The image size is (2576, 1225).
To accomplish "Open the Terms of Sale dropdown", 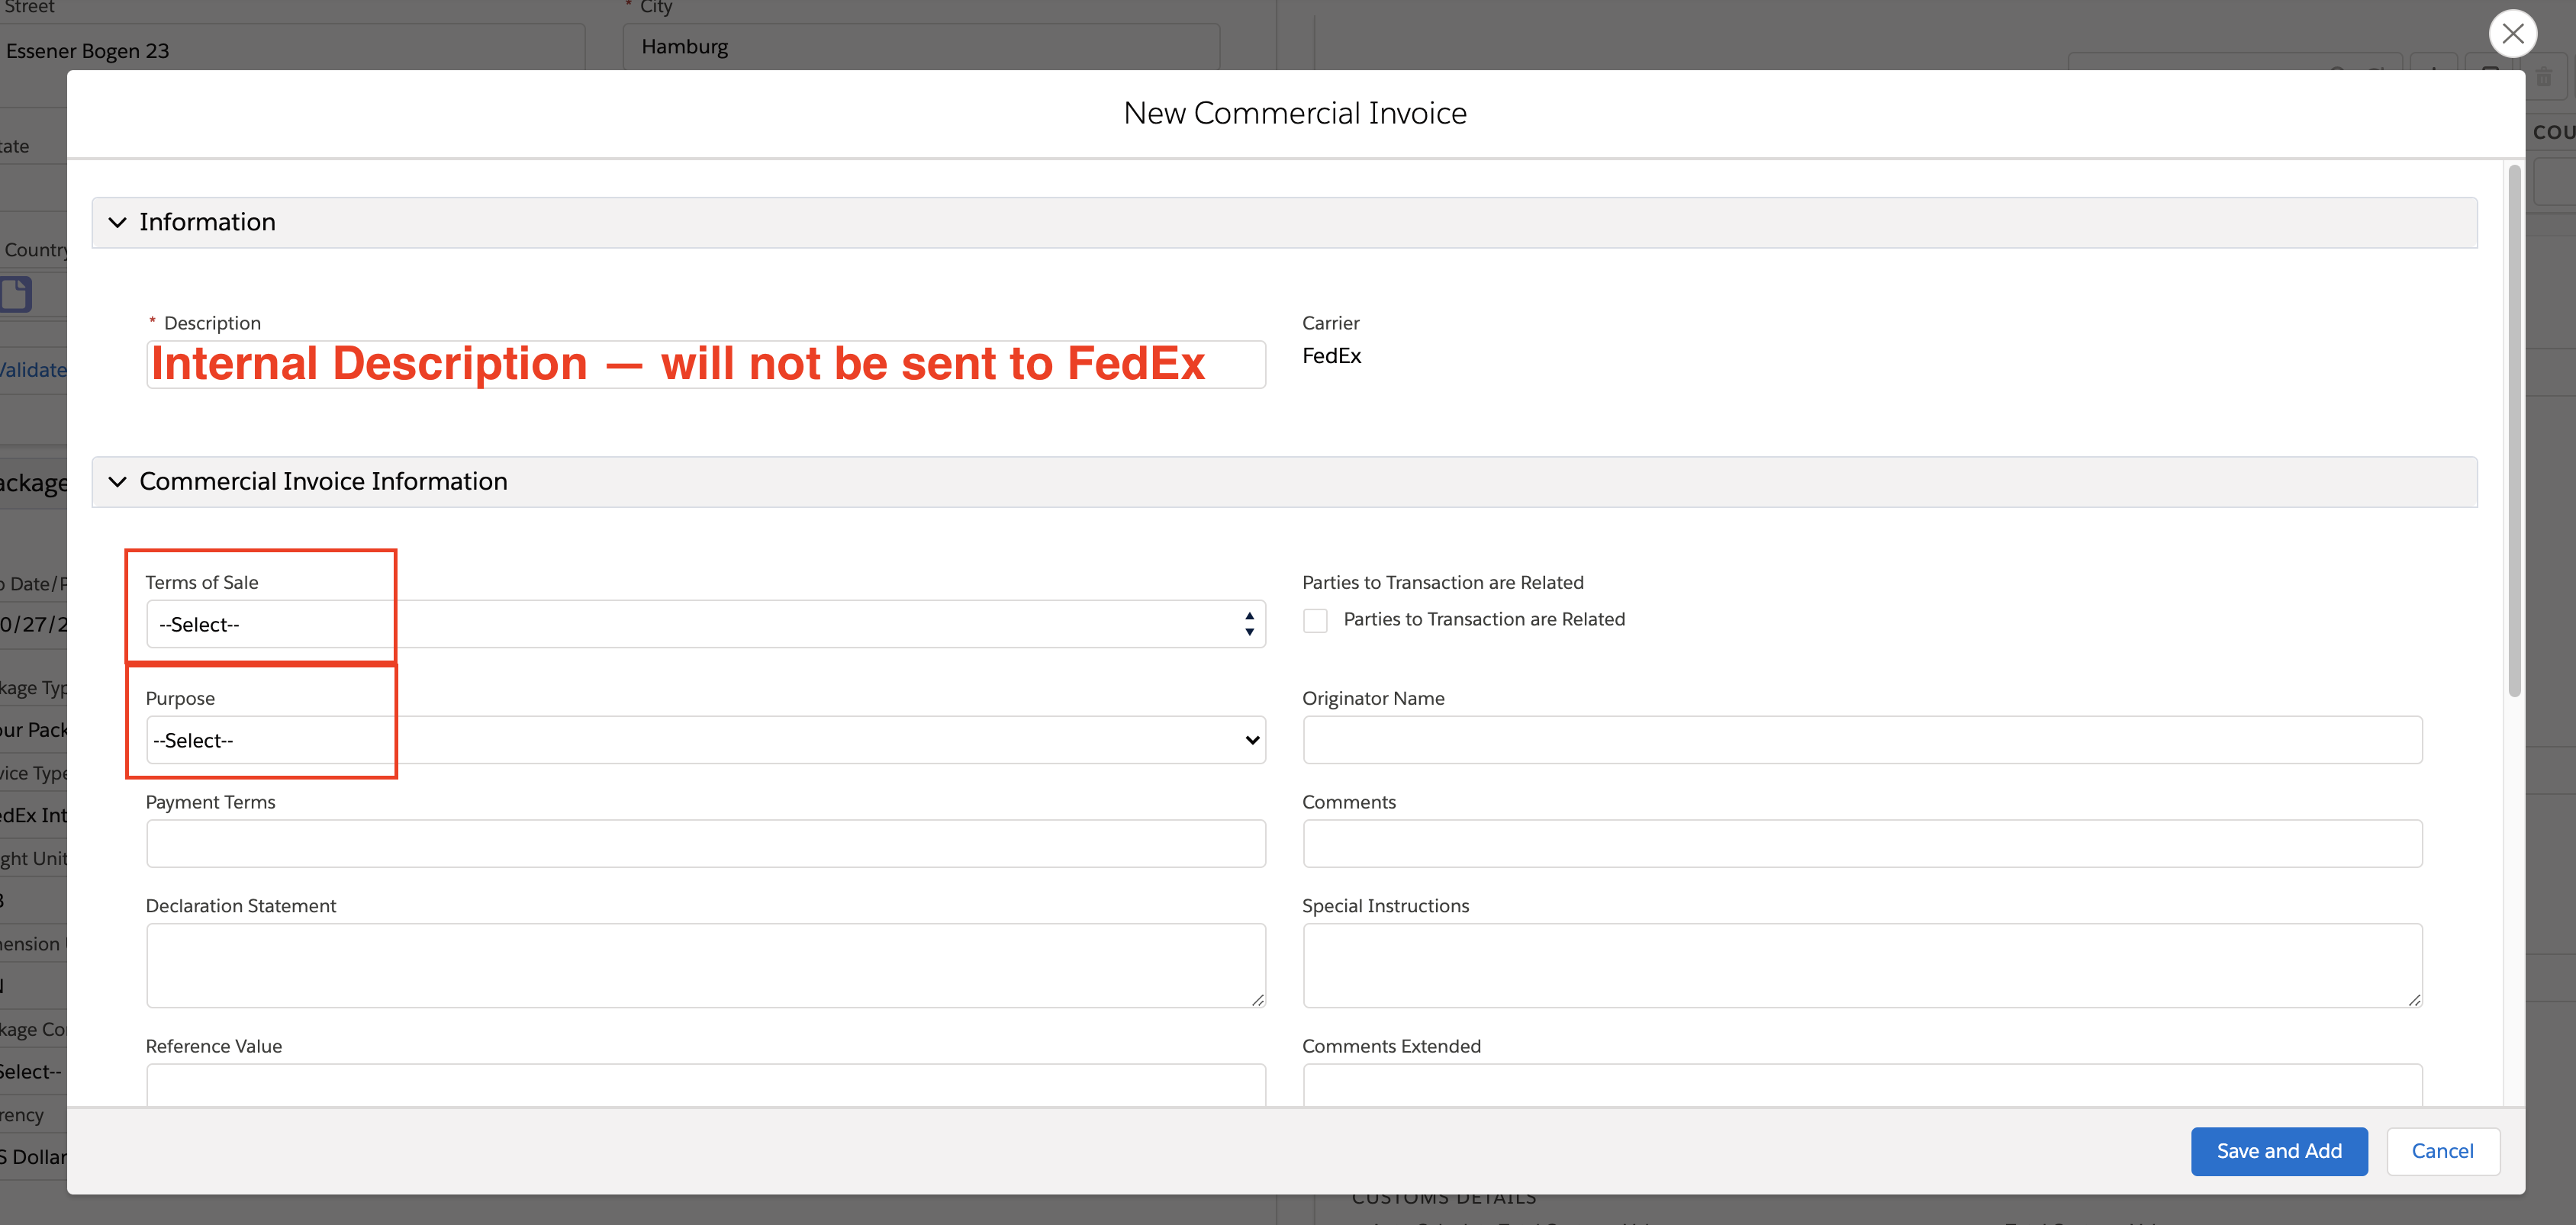I will pyautogui.click(x=705, y=624).
